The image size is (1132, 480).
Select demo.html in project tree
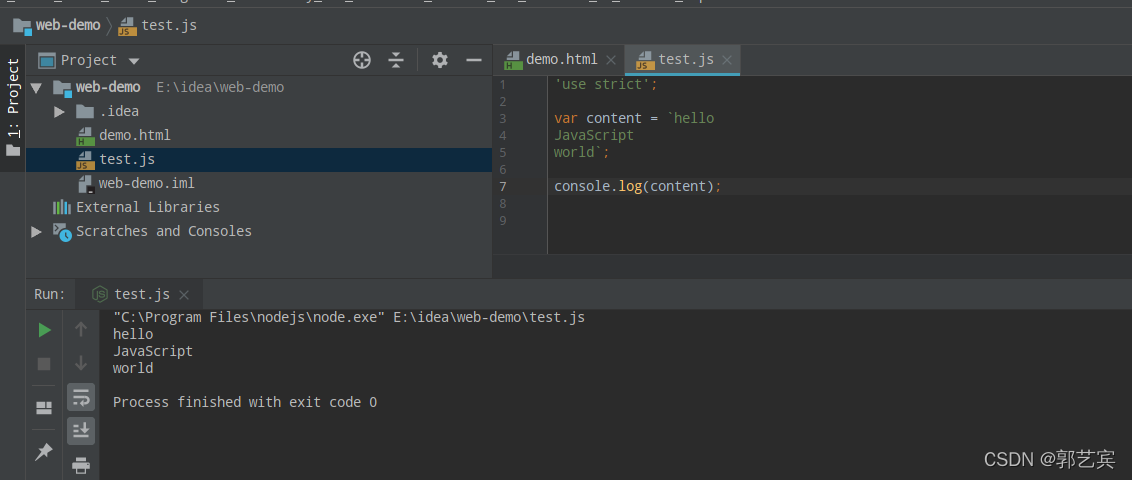(x=134, y=135)
